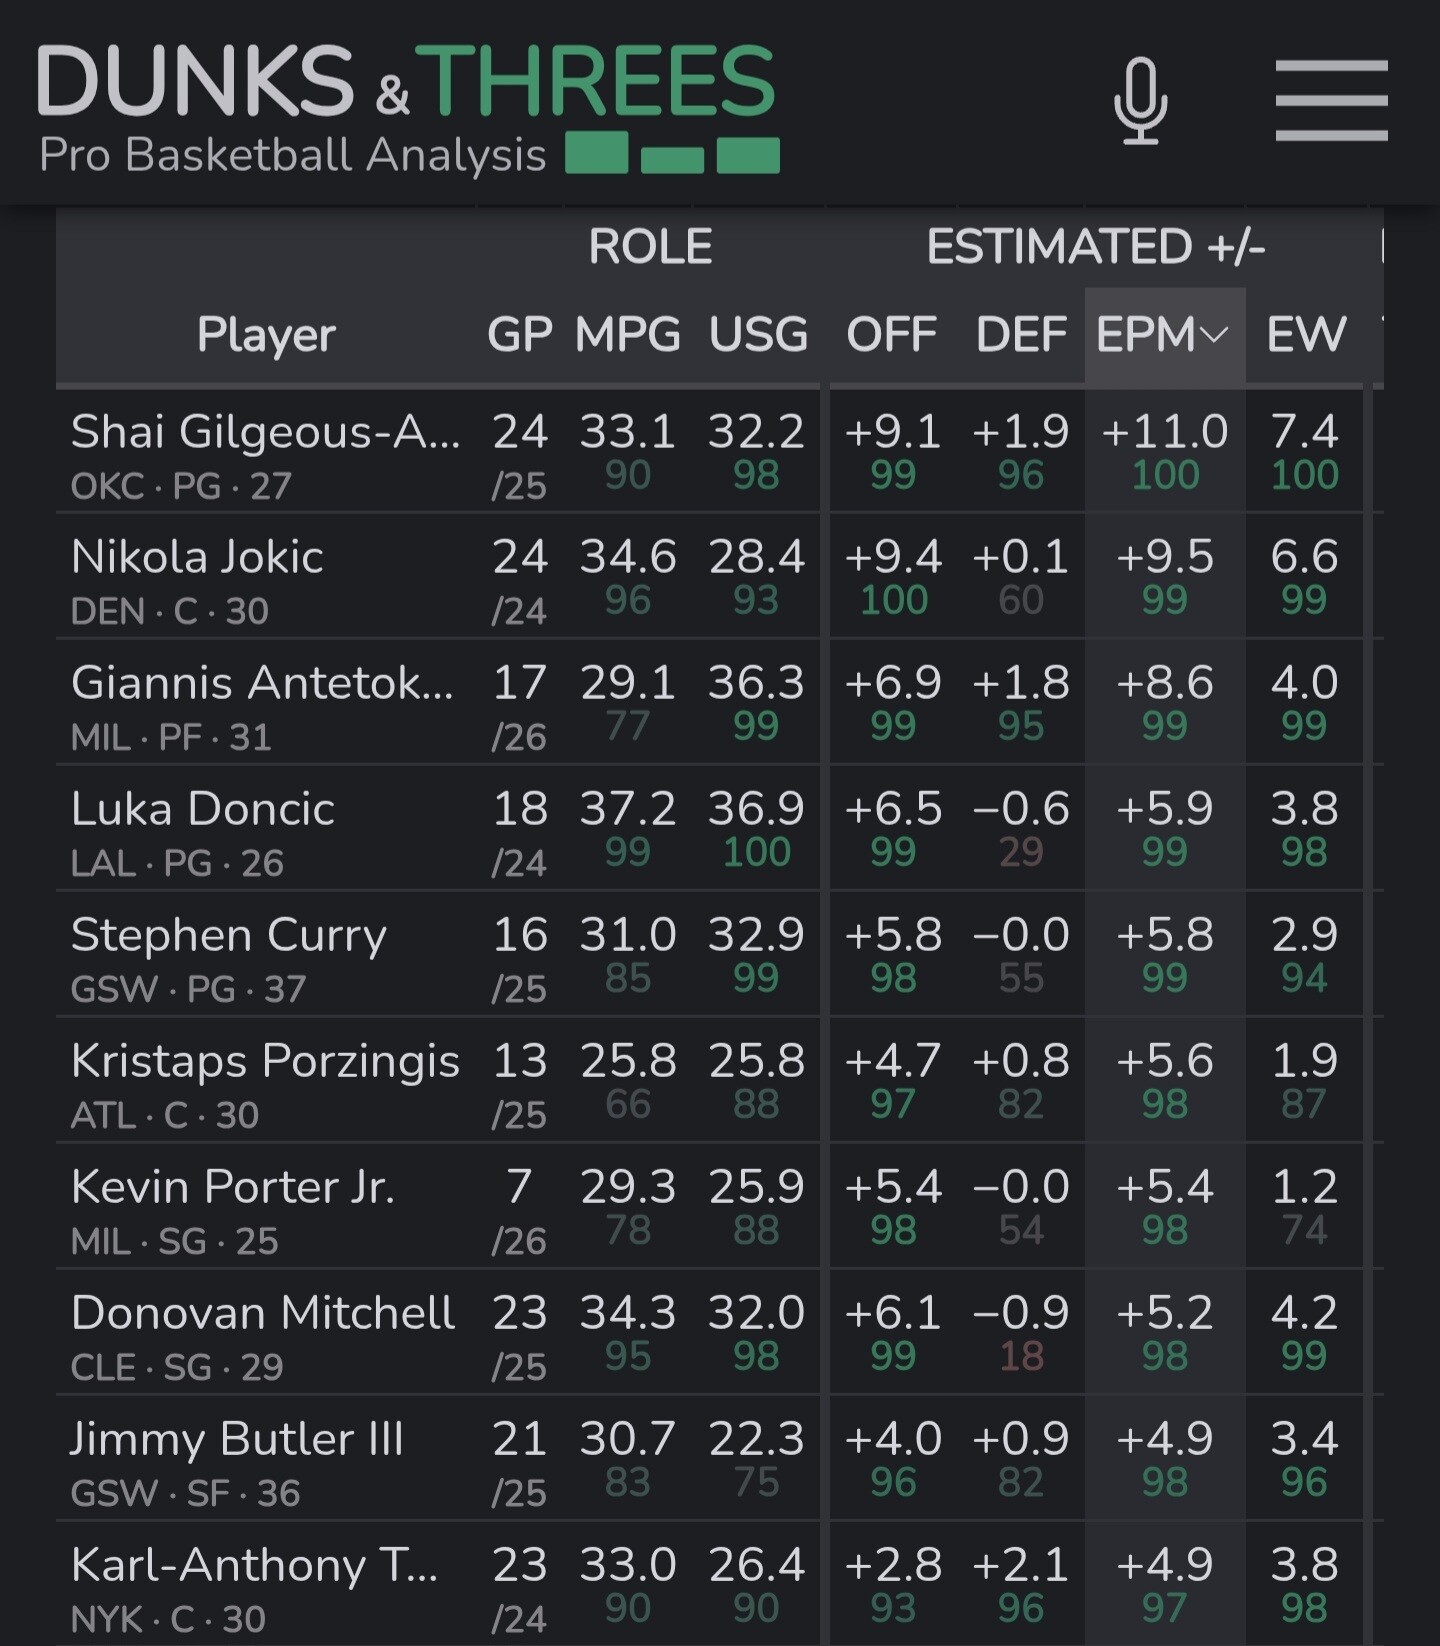Click the green bar-chart logo graphic
The image size is (1440, 1646).
pyautogui.click(x=672, y=154)
